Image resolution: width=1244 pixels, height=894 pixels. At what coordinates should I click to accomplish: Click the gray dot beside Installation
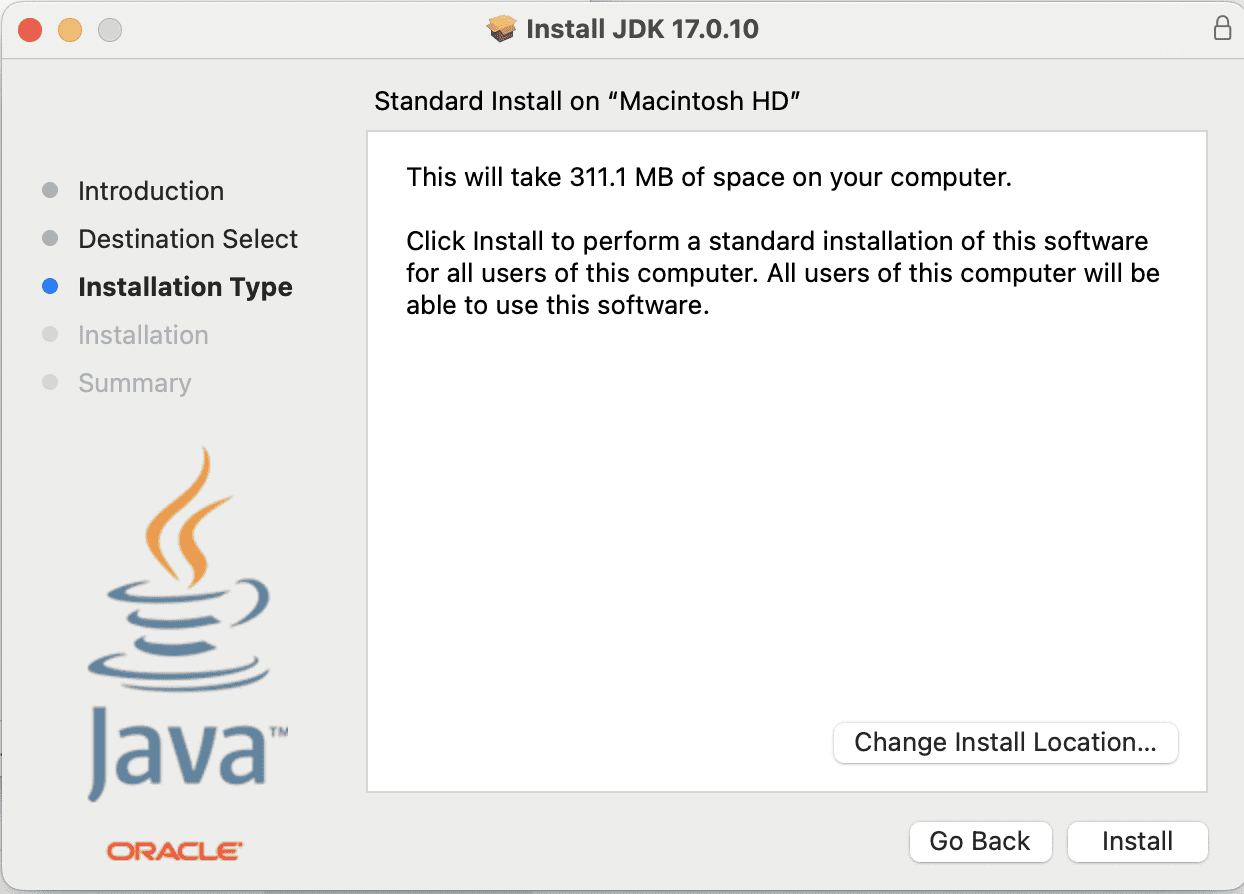[x=50, y=335]
